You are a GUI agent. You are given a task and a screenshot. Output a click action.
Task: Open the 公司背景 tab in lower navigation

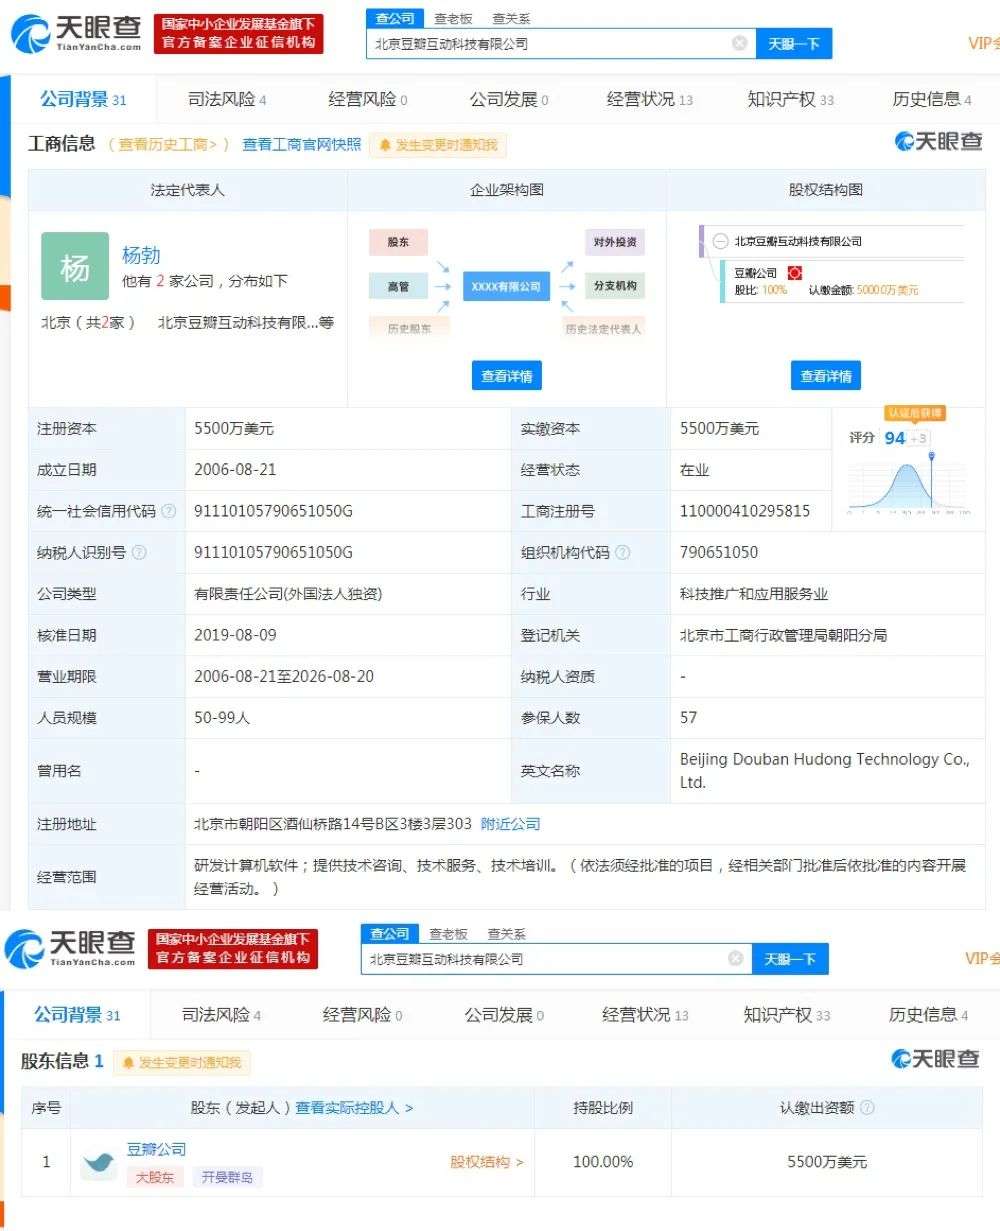point(77,1015)
